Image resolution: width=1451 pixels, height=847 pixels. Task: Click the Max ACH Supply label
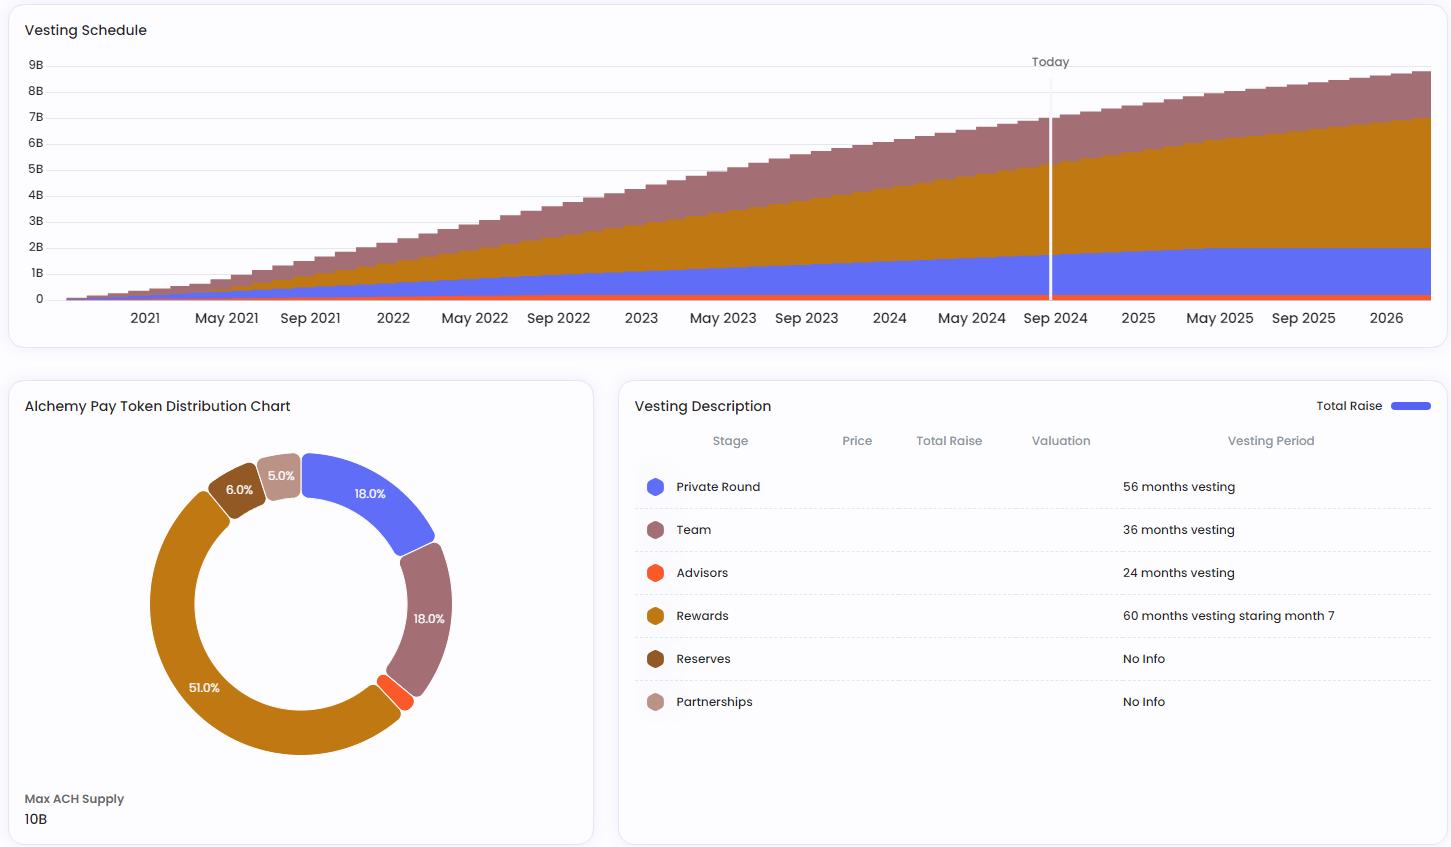74,799
